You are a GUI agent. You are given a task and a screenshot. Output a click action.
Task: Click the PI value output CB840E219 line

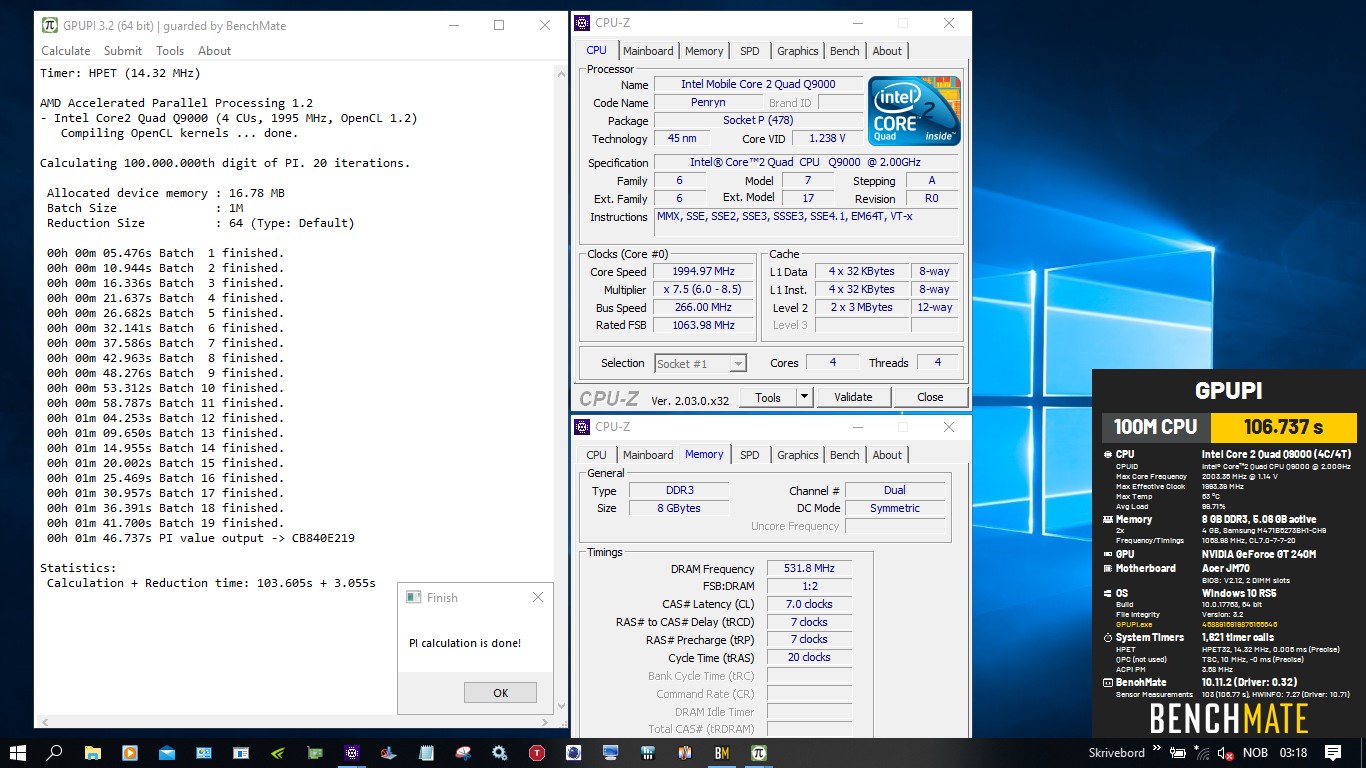coord(200,538)
